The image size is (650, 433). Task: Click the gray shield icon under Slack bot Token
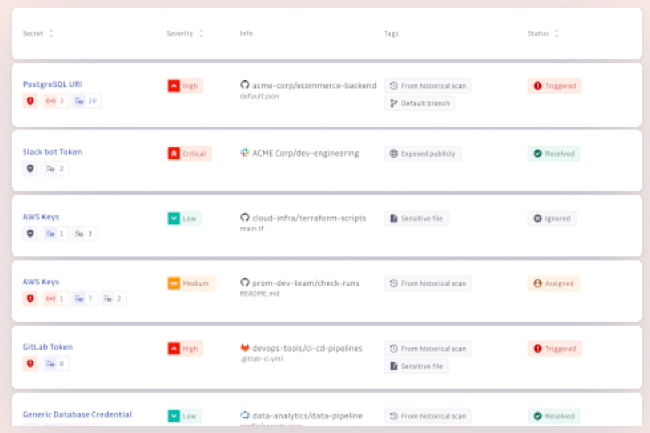29,168
